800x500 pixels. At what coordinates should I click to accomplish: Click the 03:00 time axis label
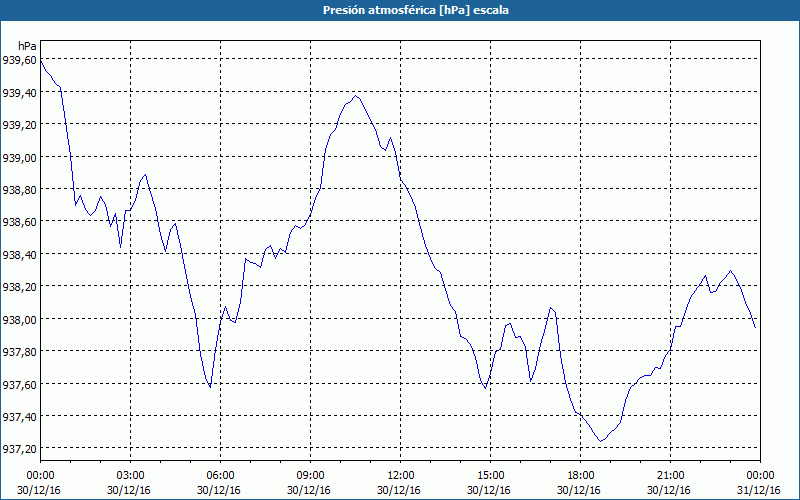pyautogui.click(x=130, y=476)
